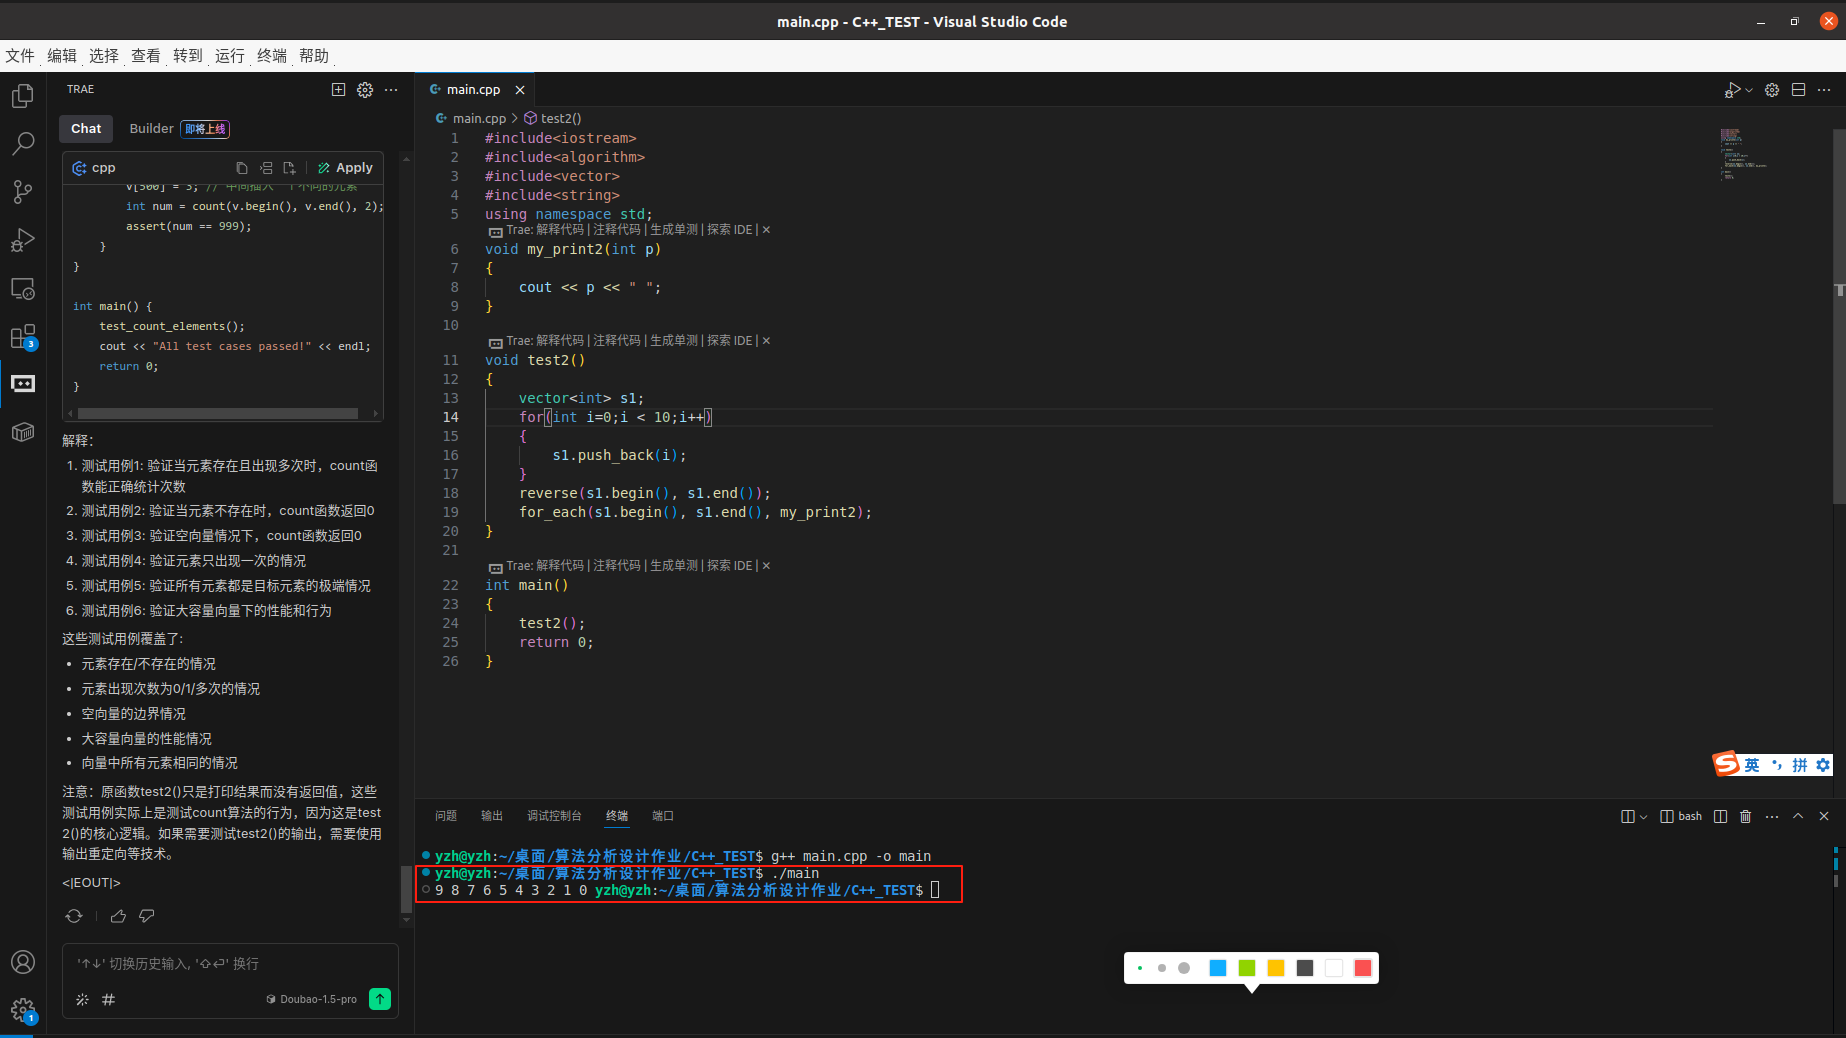Maximize the terminal panel size
Image resolution: width=1846 pixels, height=1038 pixels.
(1798, 817)
